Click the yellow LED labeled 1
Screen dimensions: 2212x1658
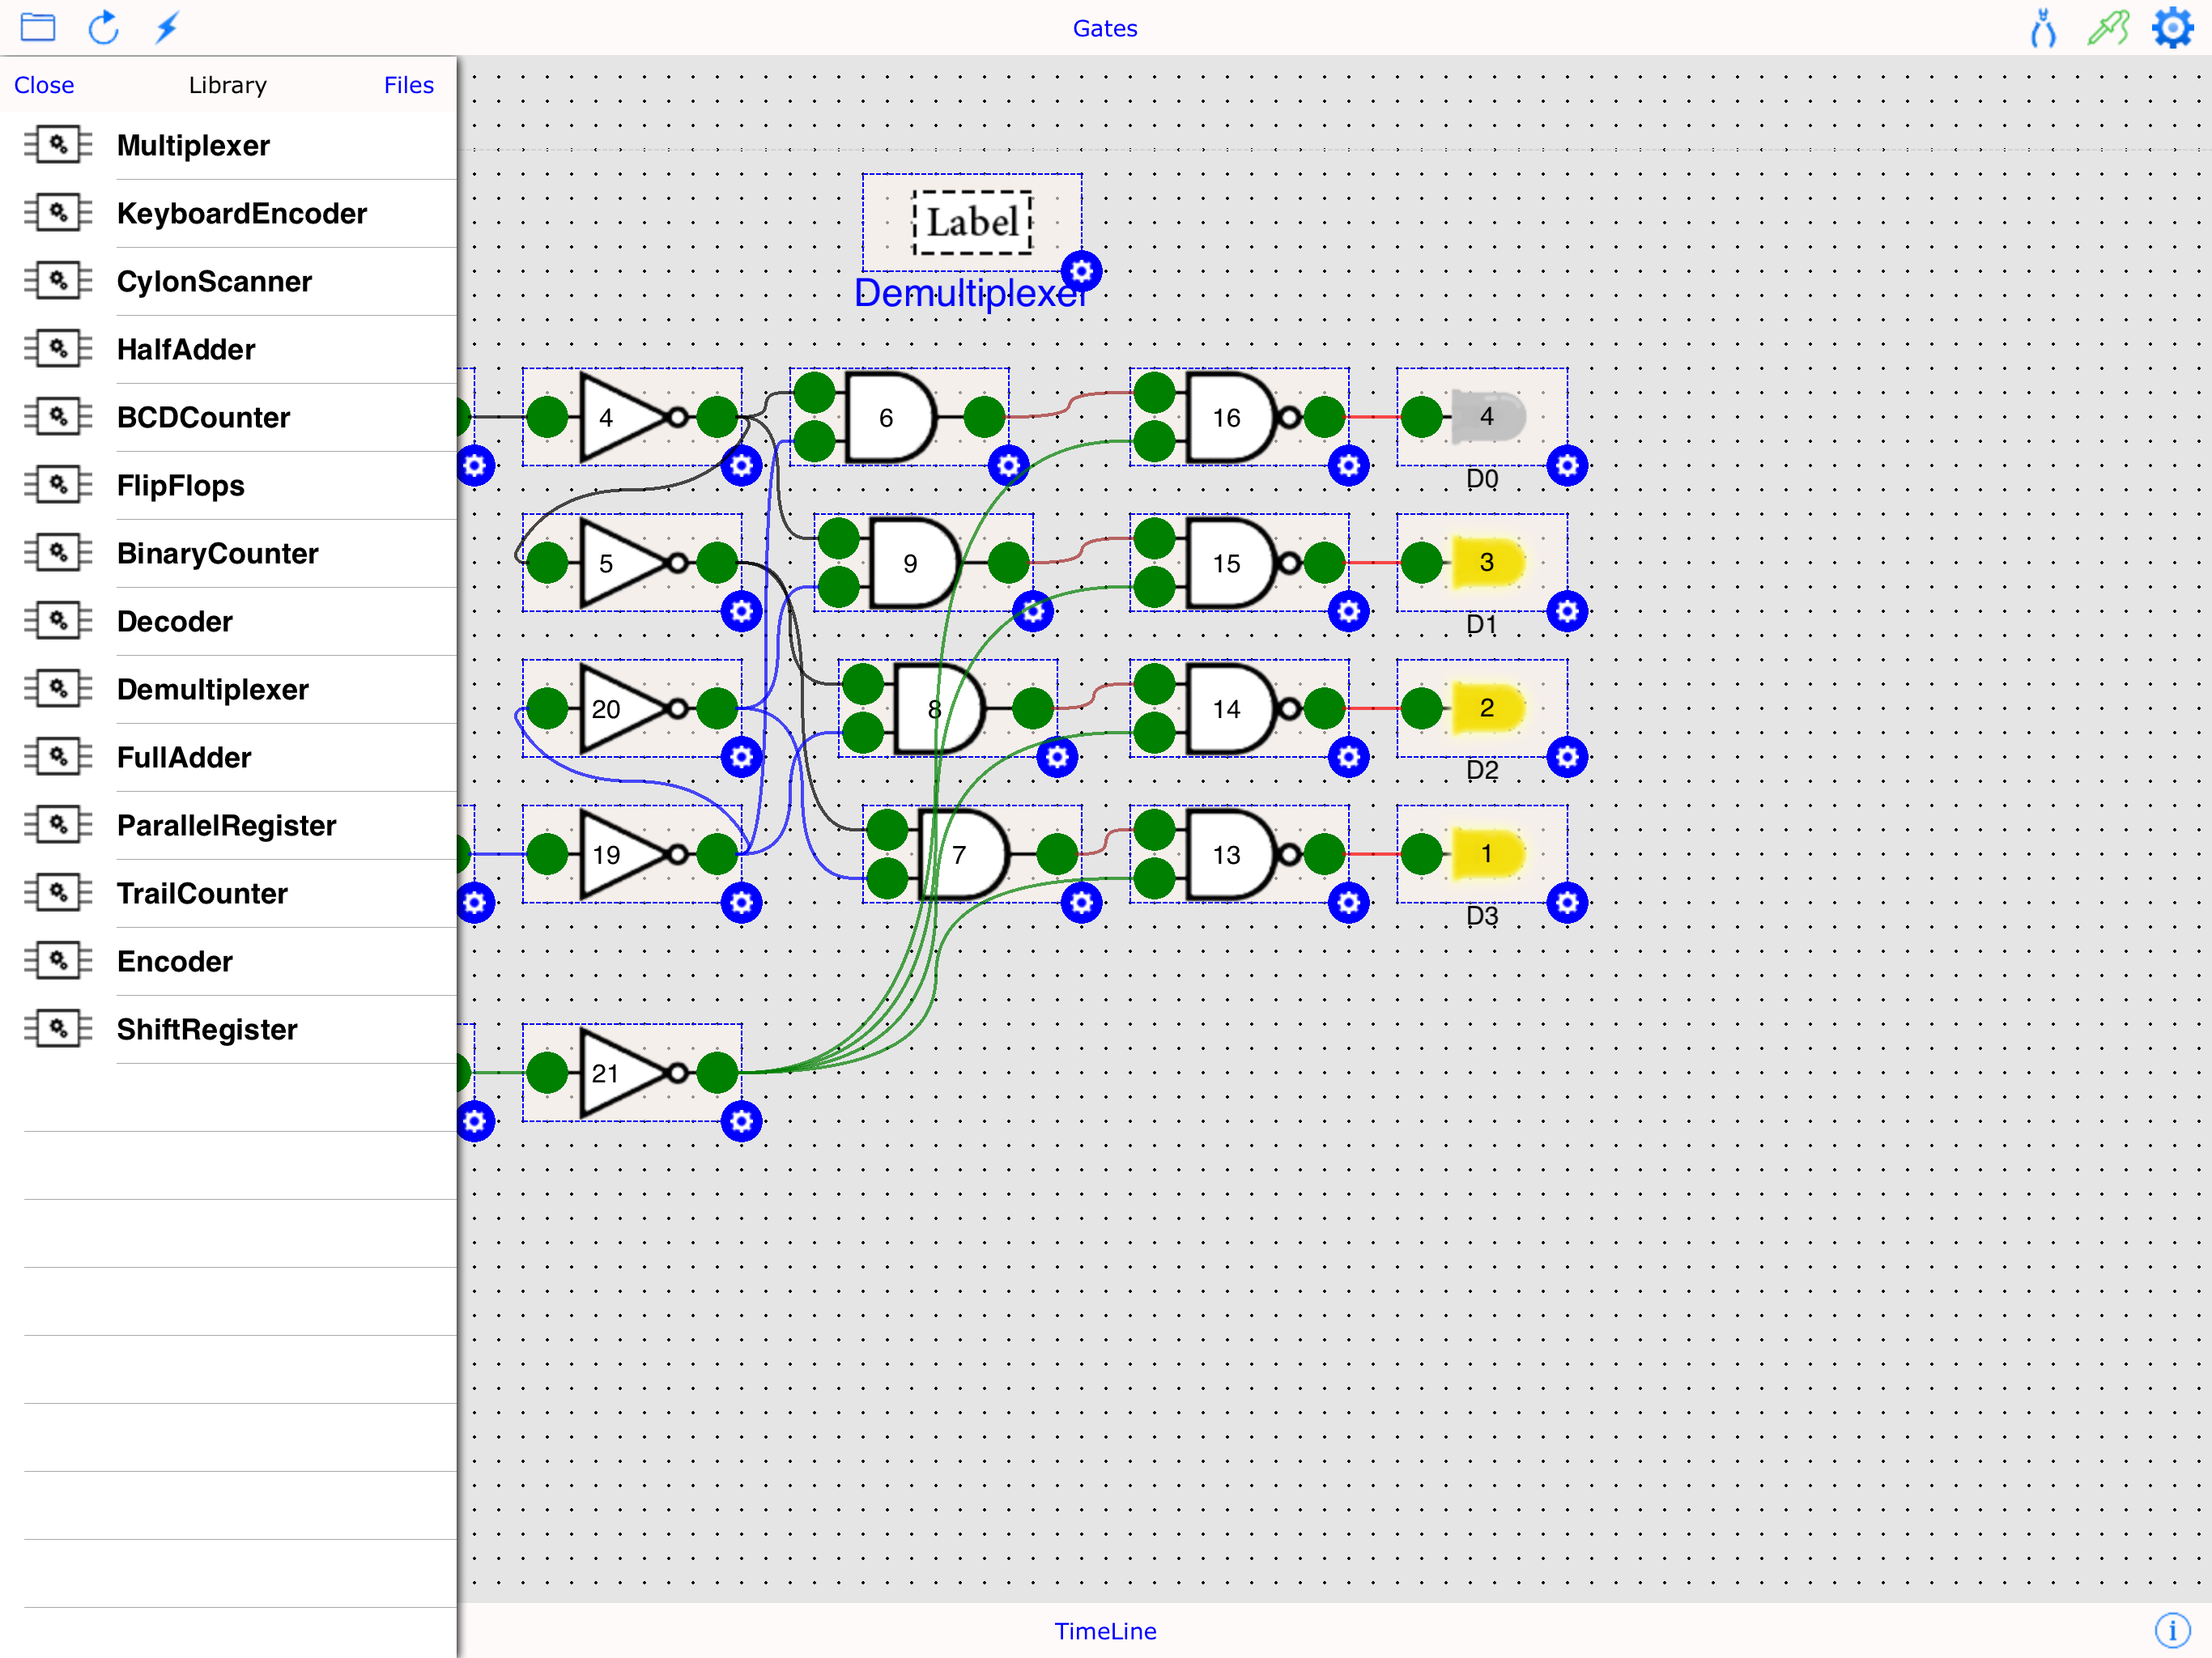[x=1487, y=854]
